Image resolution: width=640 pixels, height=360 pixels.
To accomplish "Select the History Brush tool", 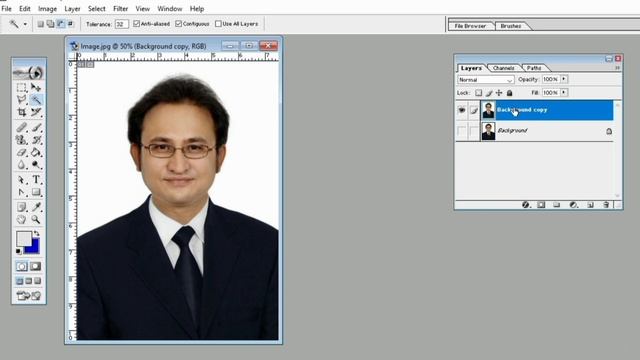I will point(36,140).
